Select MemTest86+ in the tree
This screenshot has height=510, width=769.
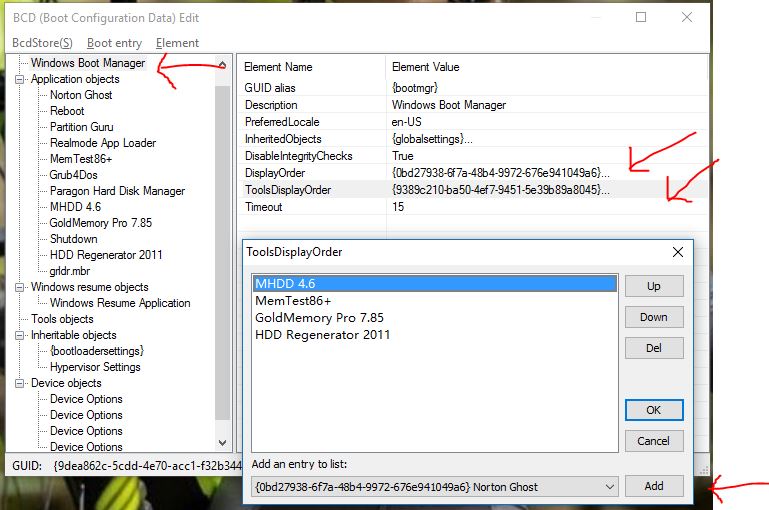coord(81,159)
